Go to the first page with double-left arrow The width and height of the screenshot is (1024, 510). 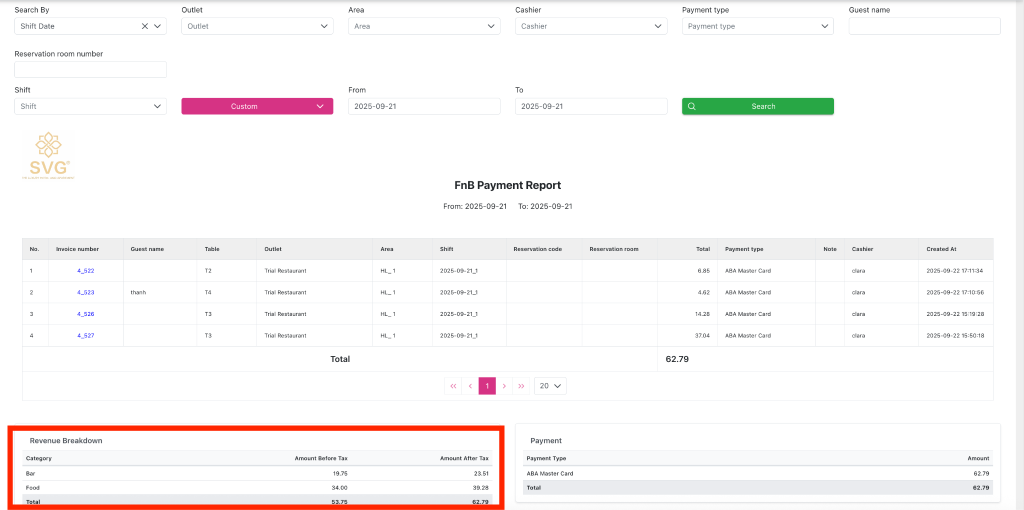tap(453, 385)
